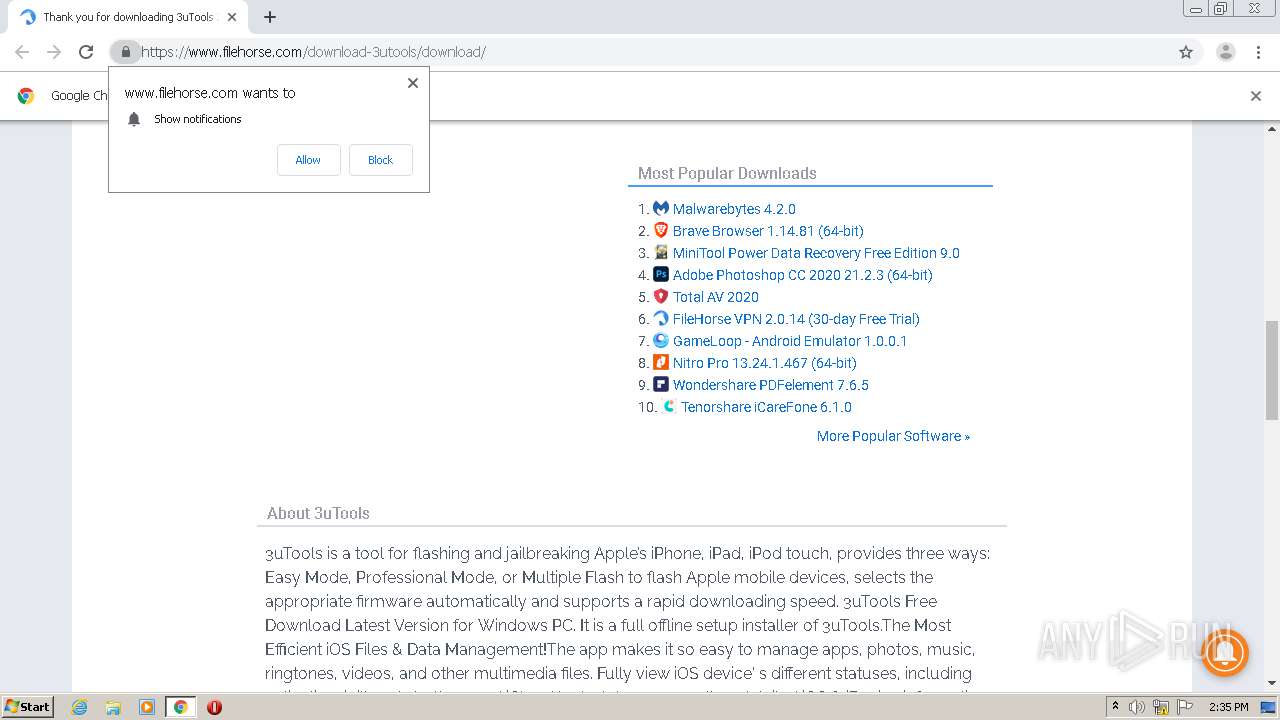Bookmark this page with star icon
Screen dimensions: 1280x720
coord(1186,52)
